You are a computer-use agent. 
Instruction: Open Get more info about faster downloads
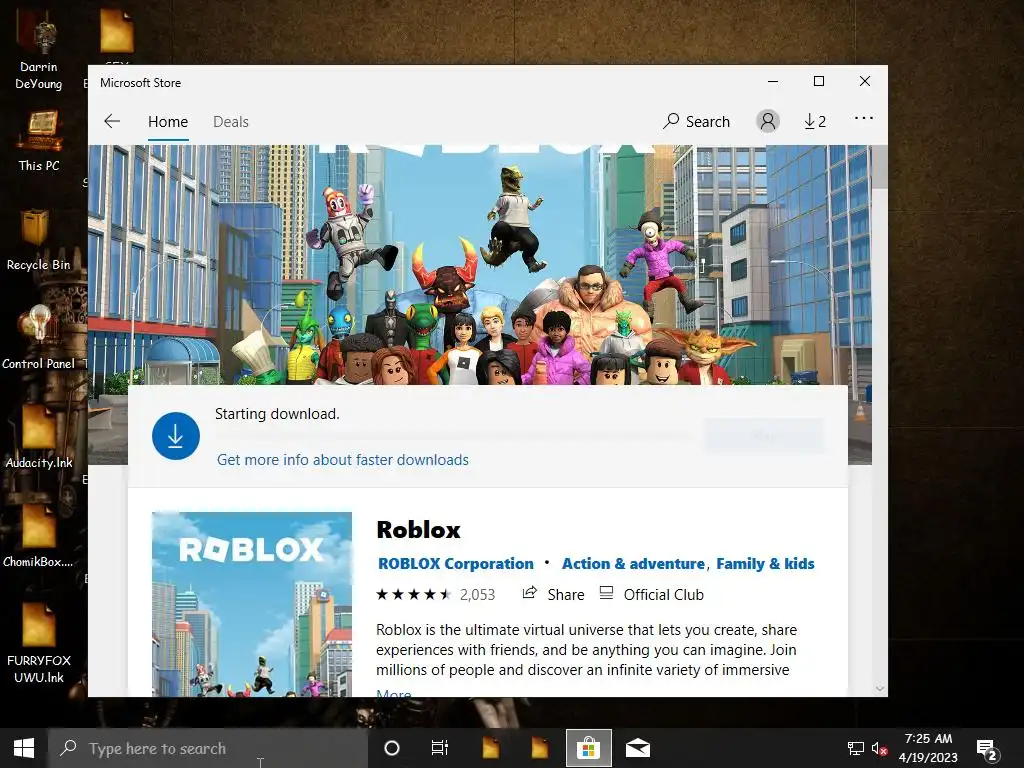(x=343, y=460)
